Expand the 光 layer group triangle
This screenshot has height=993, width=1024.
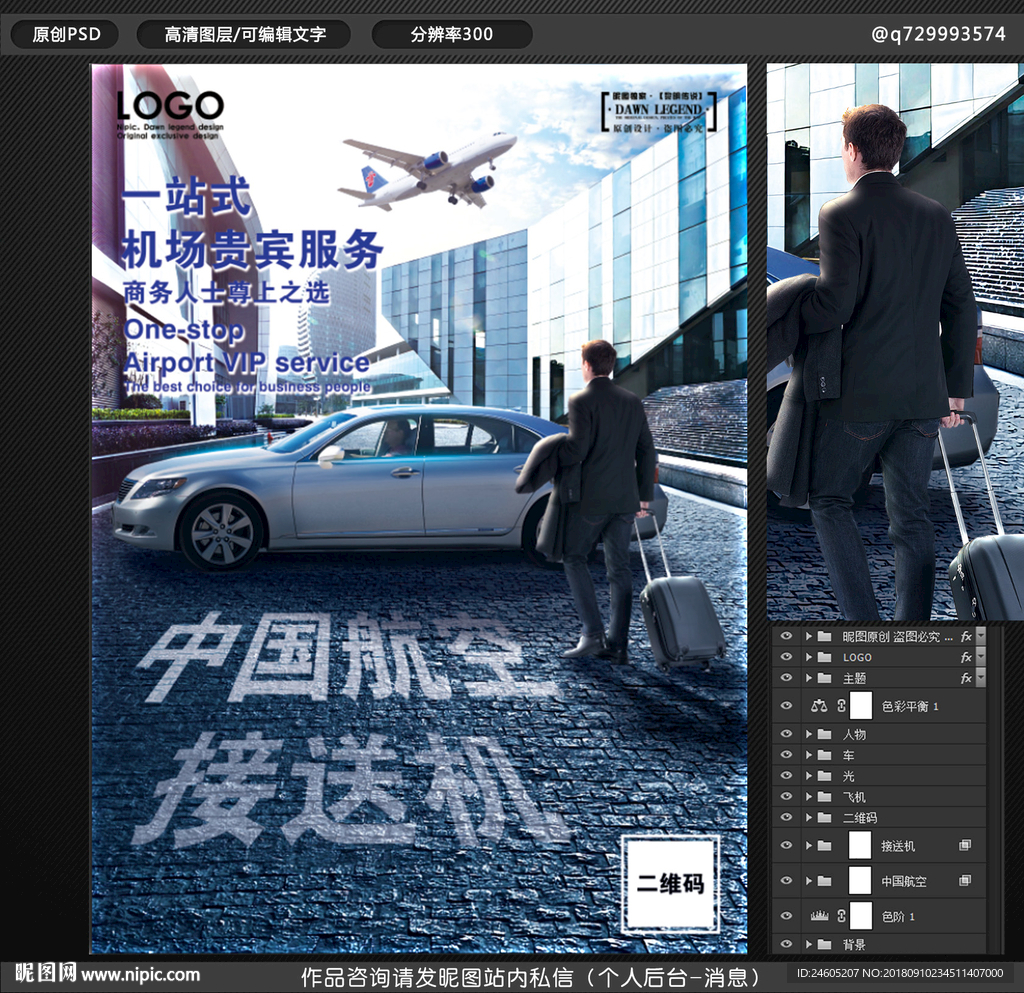[809, 776]
